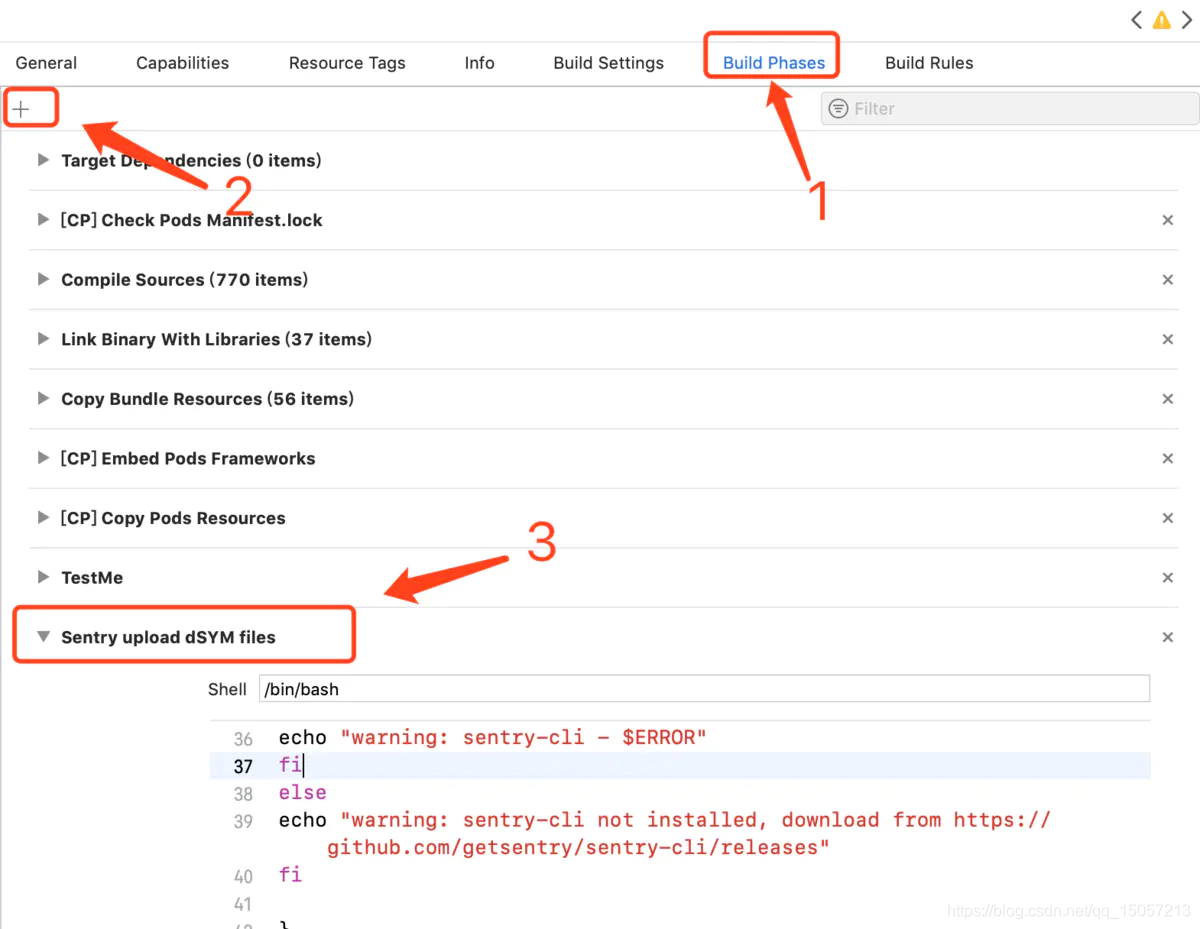This screenshot has height=929, width=1200.
Task: Select 'Sentry upload dSYM files' title
Action: click(x=168, y=637)
